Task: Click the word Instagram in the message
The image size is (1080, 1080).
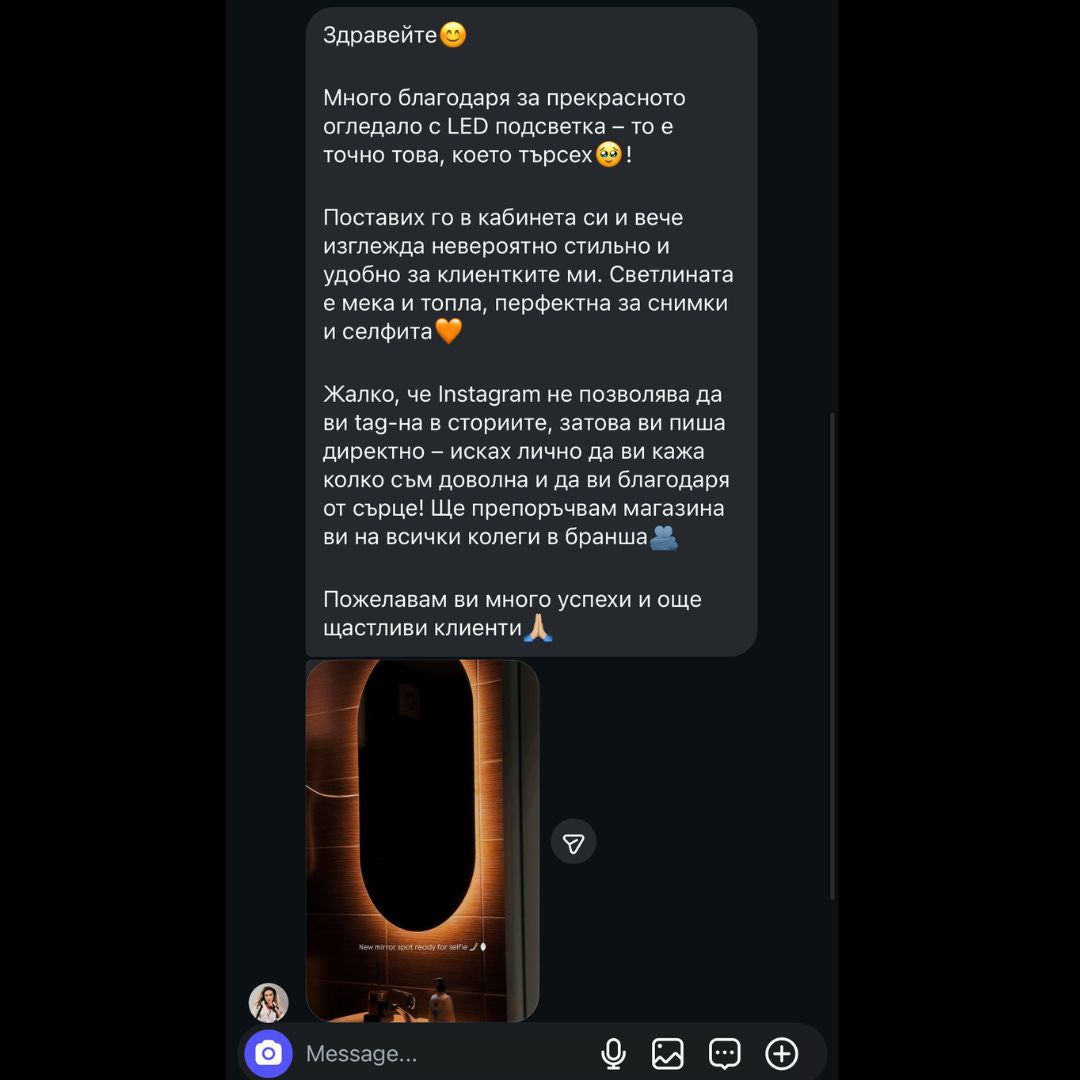Action: (489, 394)
